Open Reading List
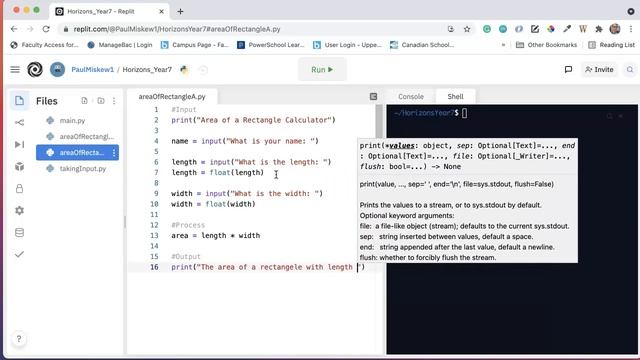This screenshot has height=360, width=640. 611,45
